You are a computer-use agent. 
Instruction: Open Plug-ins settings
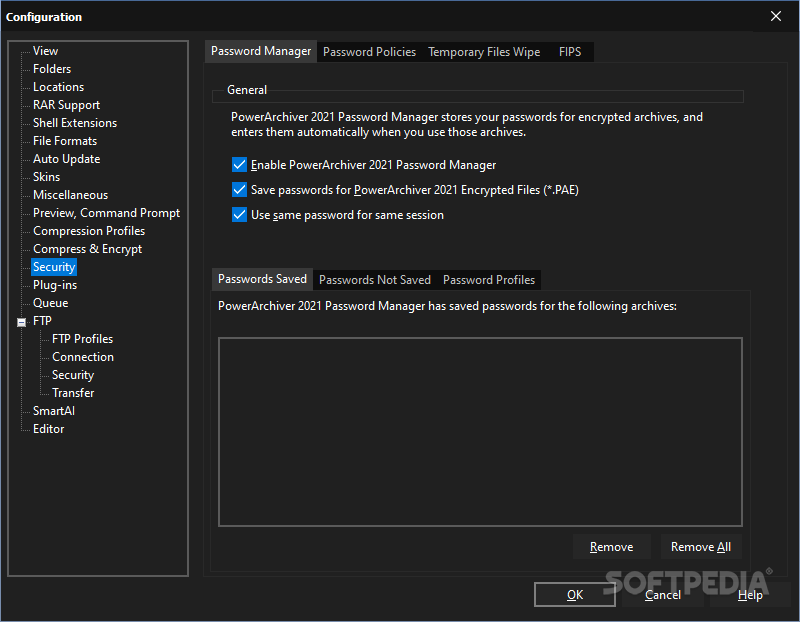tap(55, 285)
